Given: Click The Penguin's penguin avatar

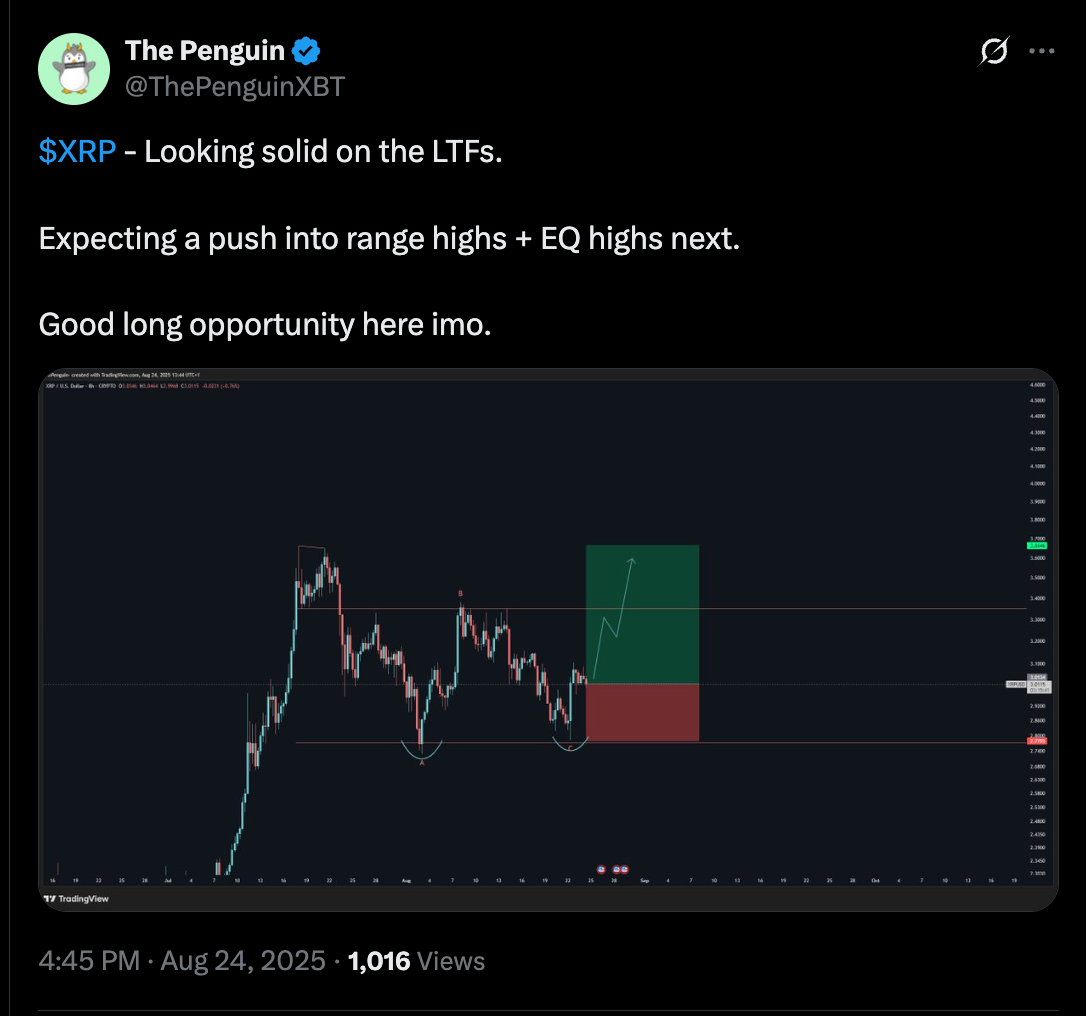Looking at the screenshot, I should click(73, 68).
